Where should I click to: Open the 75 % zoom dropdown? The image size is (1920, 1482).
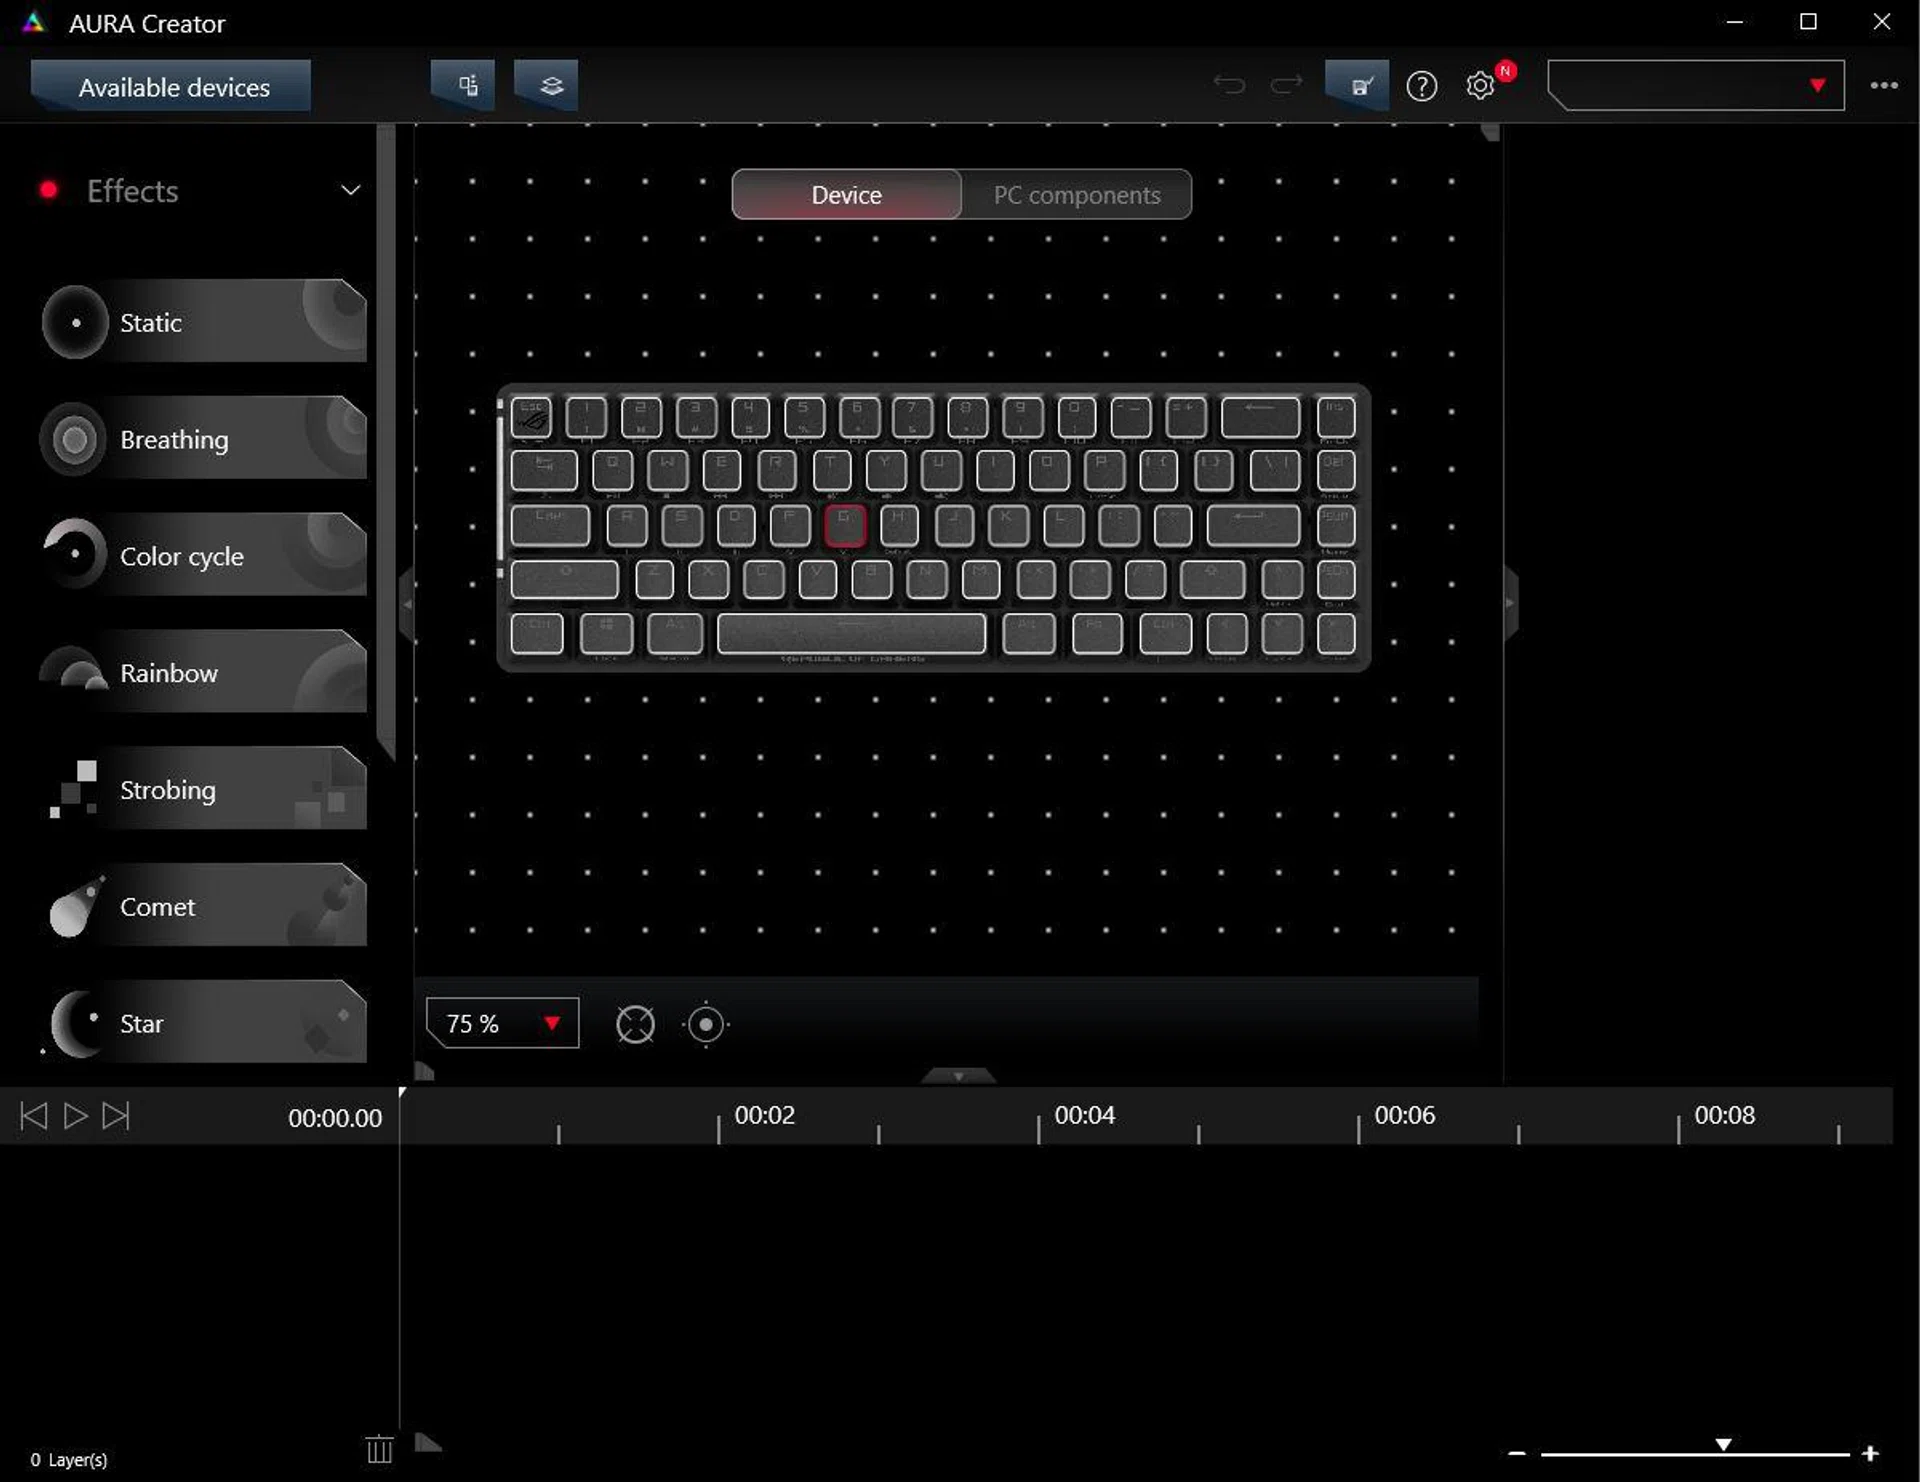click(x=502, y=1023)
